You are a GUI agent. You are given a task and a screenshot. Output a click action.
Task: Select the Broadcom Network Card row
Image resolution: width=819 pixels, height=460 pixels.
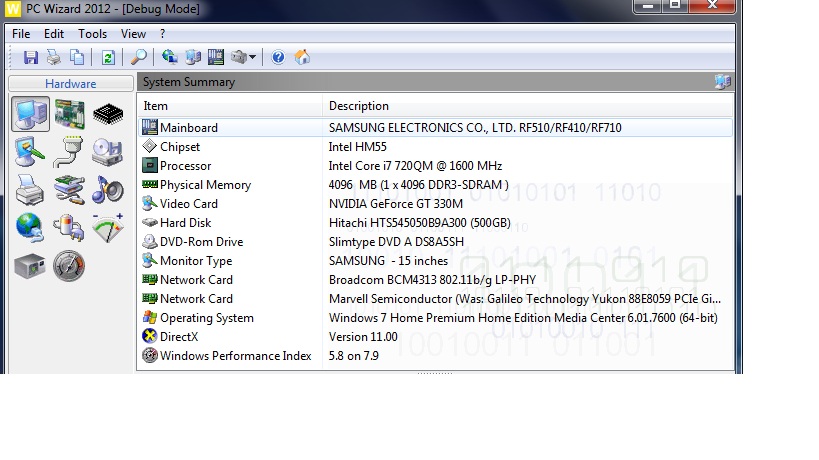[436, 280]
